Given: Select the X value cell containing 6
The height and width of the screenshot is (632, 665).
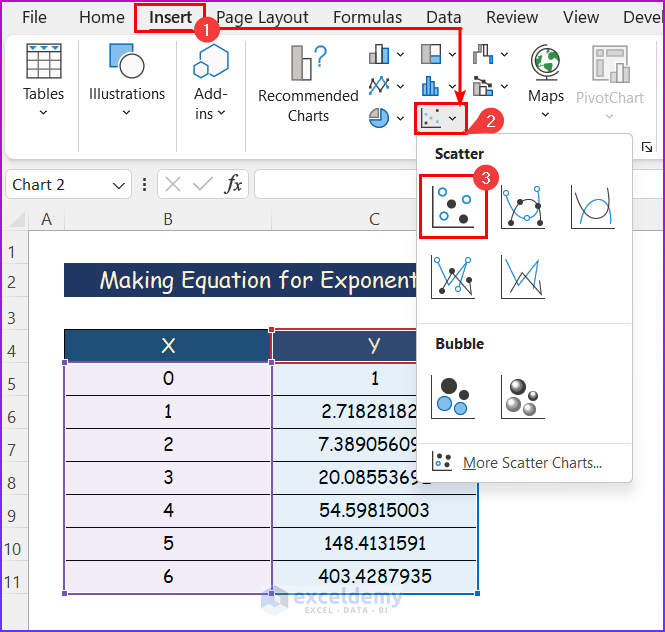Looking at the screenshot, I should [x=168, y=577].
